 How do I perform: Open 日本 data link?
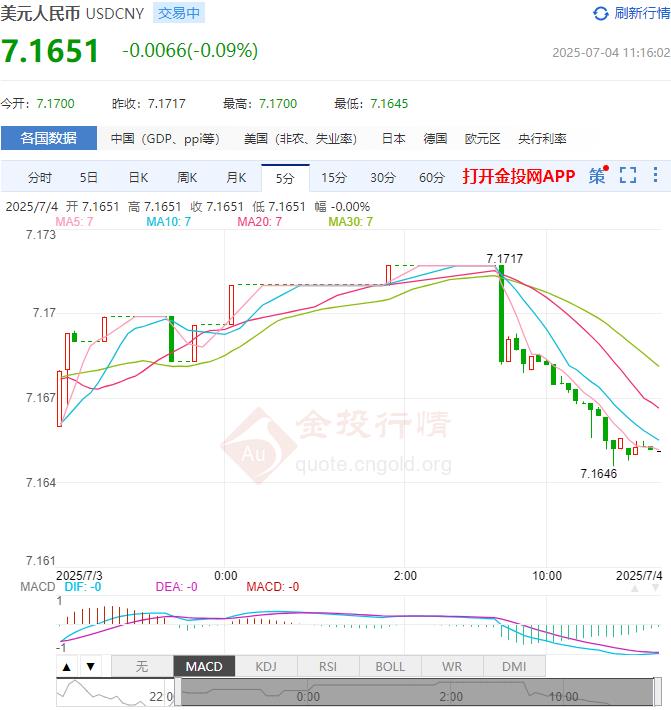point(393,139)
